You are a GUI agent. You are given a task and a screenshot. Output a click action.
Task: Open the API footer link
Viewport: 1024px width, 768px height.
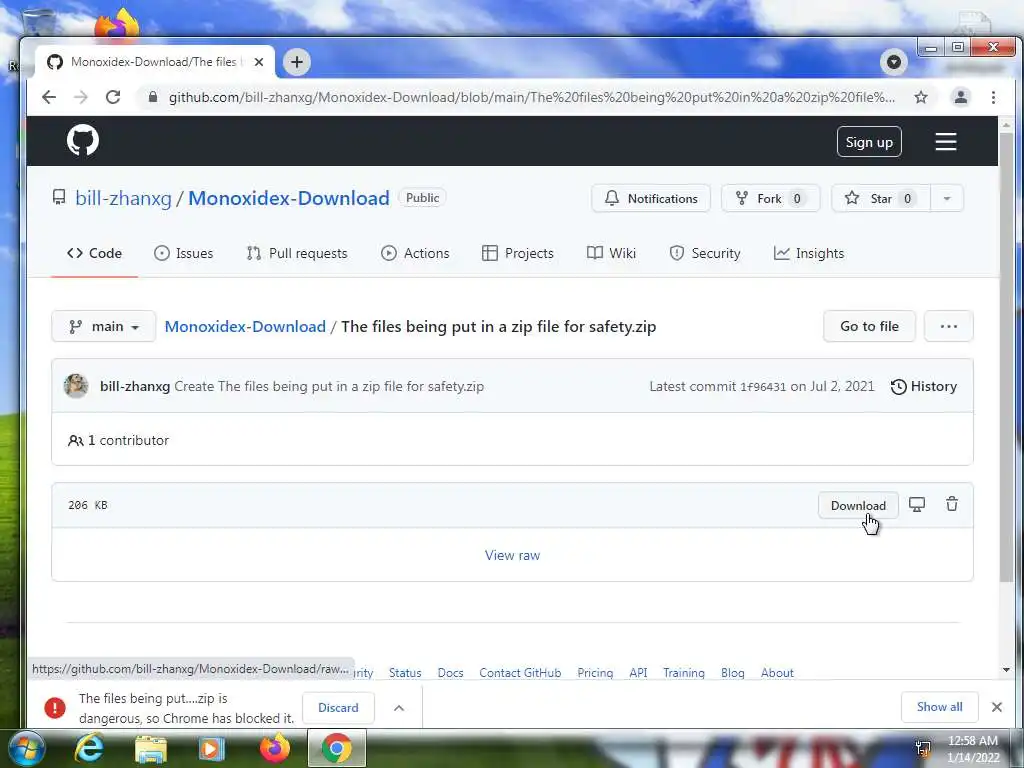pos(638,673)
